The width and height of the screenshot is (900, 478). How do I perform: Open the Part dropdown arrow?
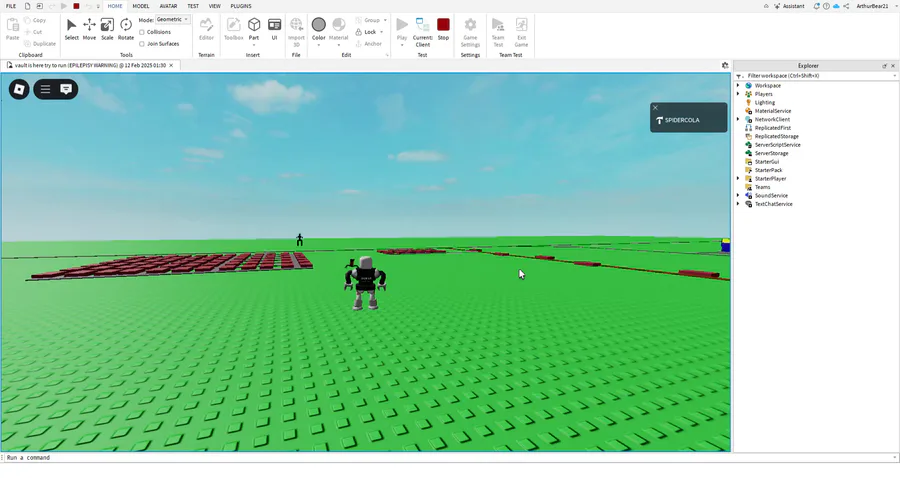click(254, 45)
